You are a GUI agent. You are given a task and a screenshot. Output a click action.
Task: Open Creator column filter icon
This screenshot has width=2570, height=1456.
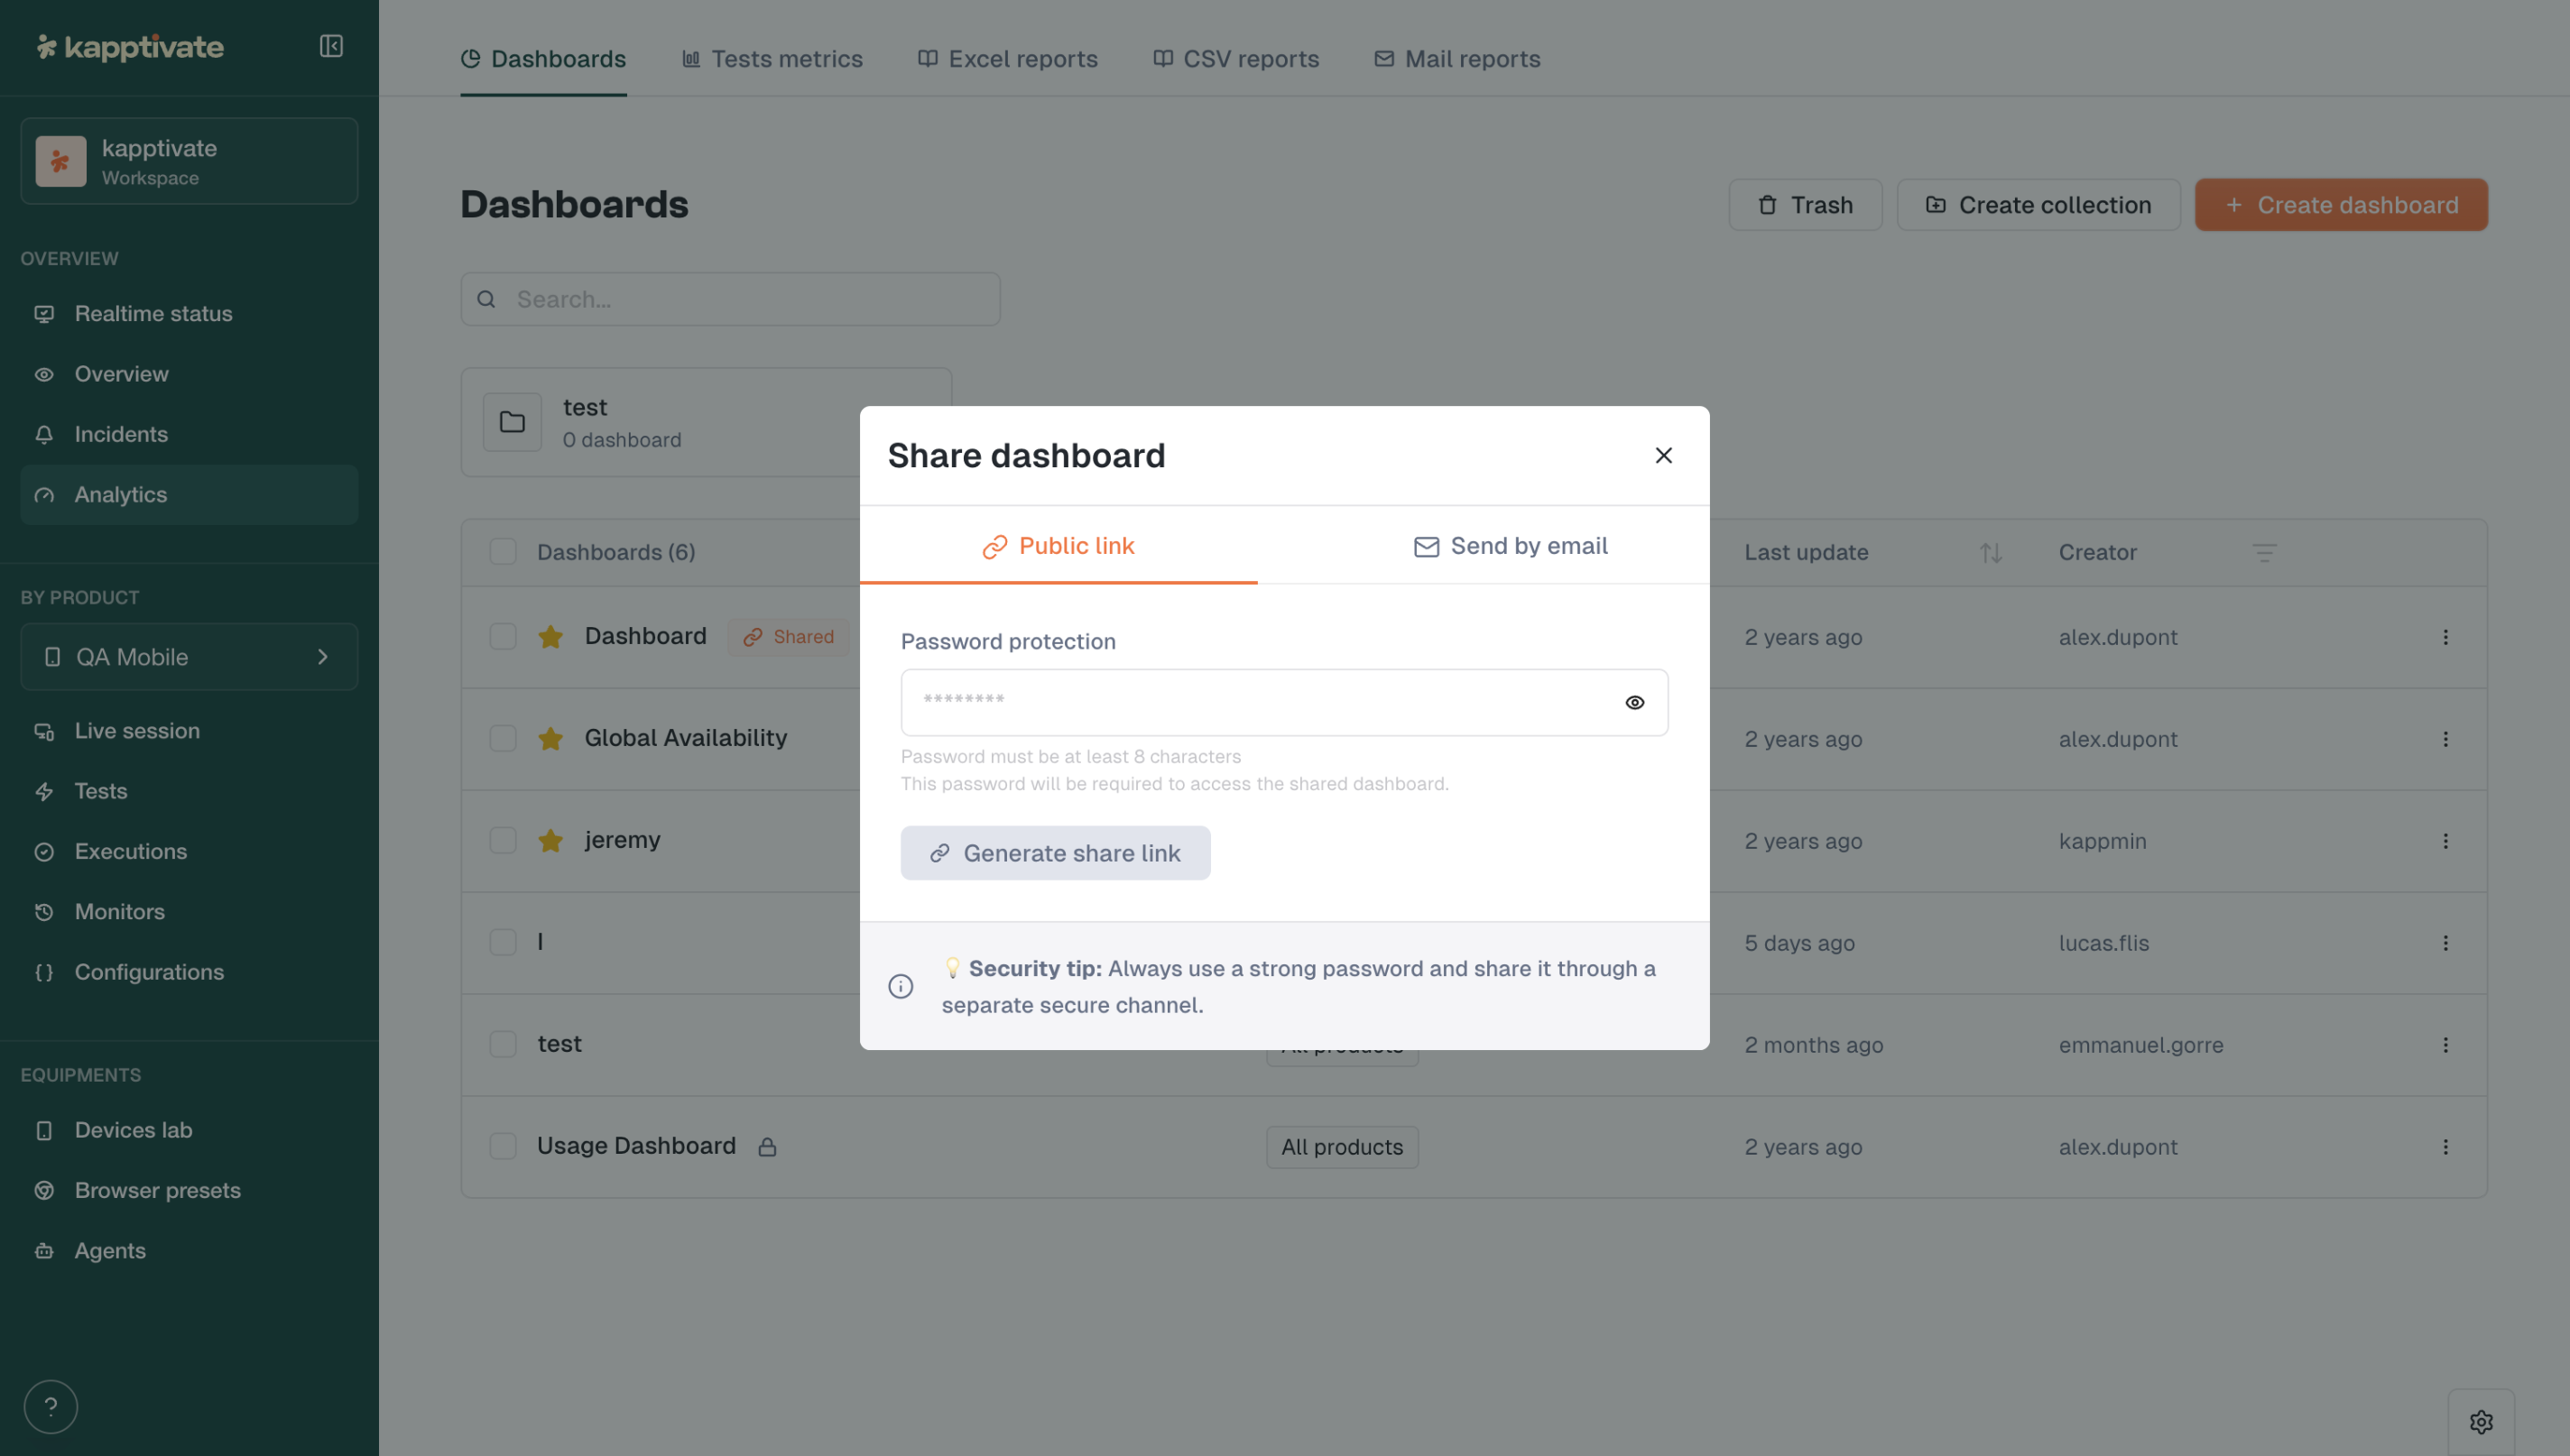point(2264,552)
